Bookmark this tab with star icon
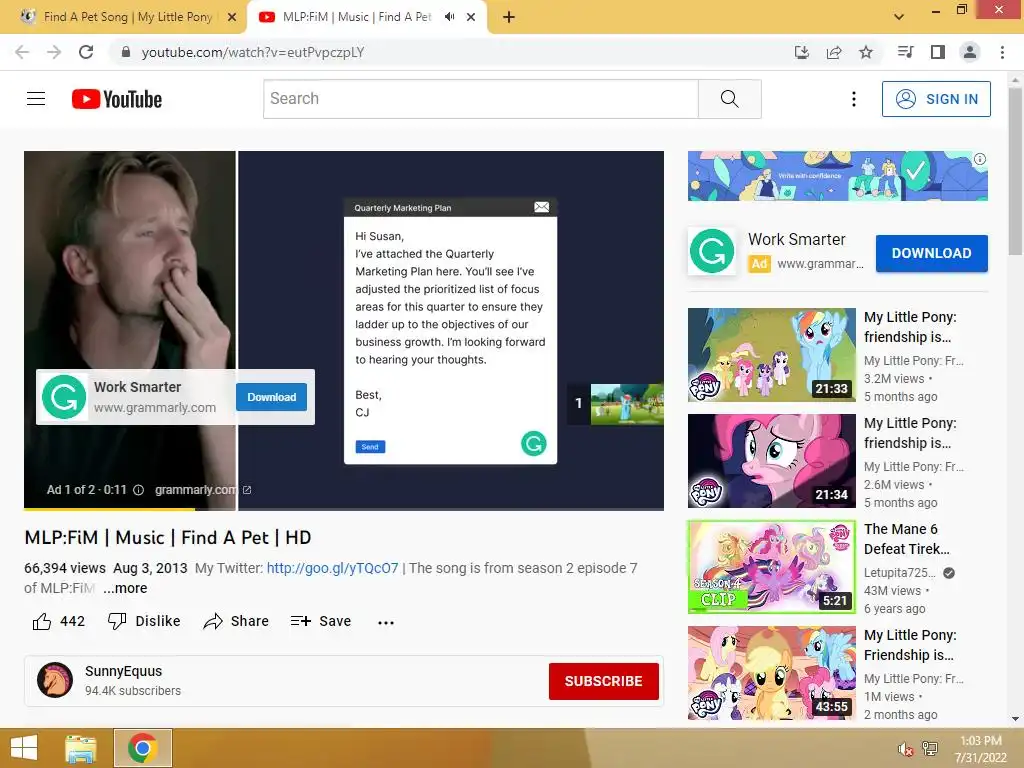 coord(866,52)
